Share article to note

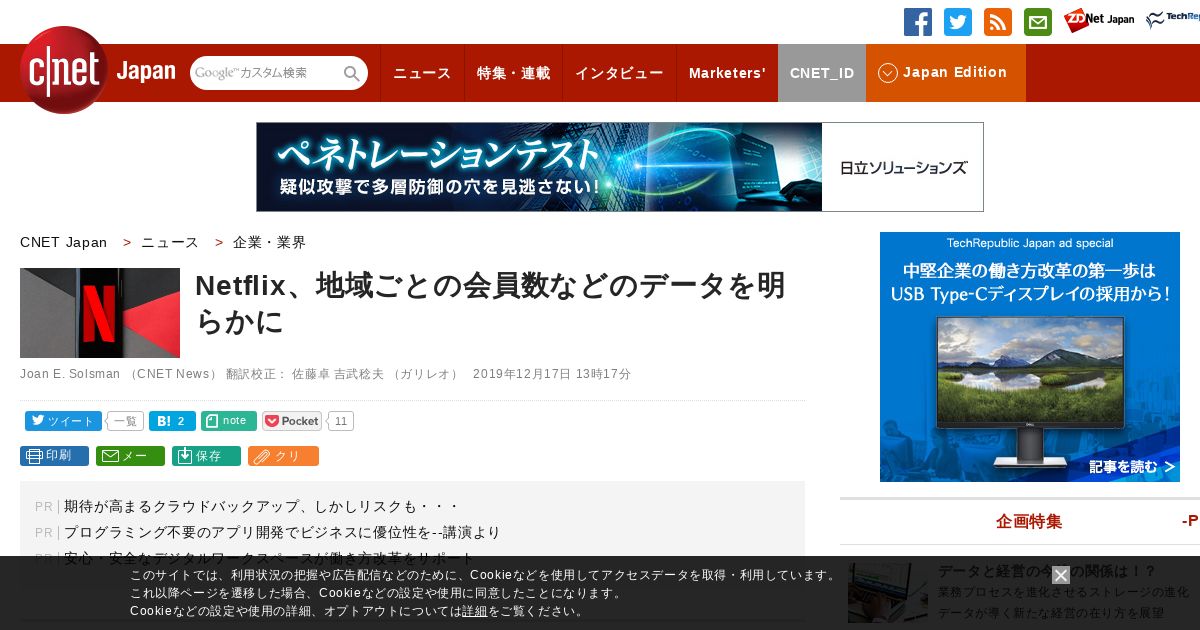coord(229,421)
